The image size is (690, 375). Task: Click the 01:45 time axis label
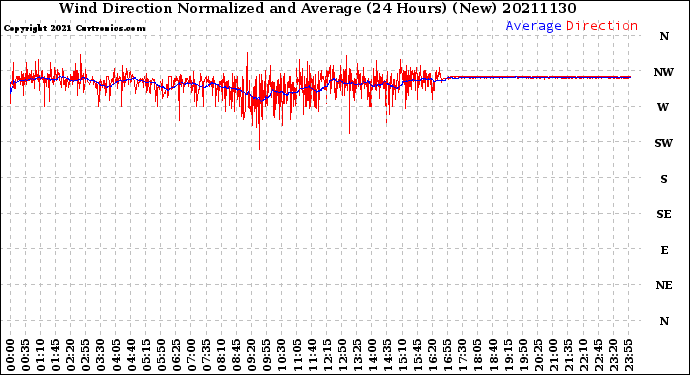pyautogui.click(x=55, y=355)
